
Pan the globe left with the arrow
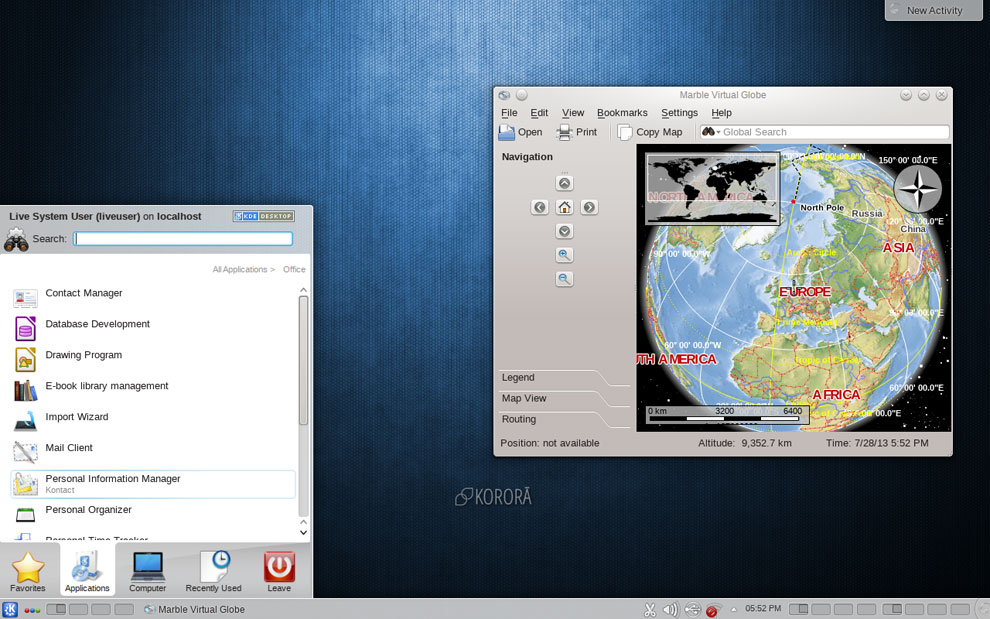pyautogui.click(x=540, y=207)
